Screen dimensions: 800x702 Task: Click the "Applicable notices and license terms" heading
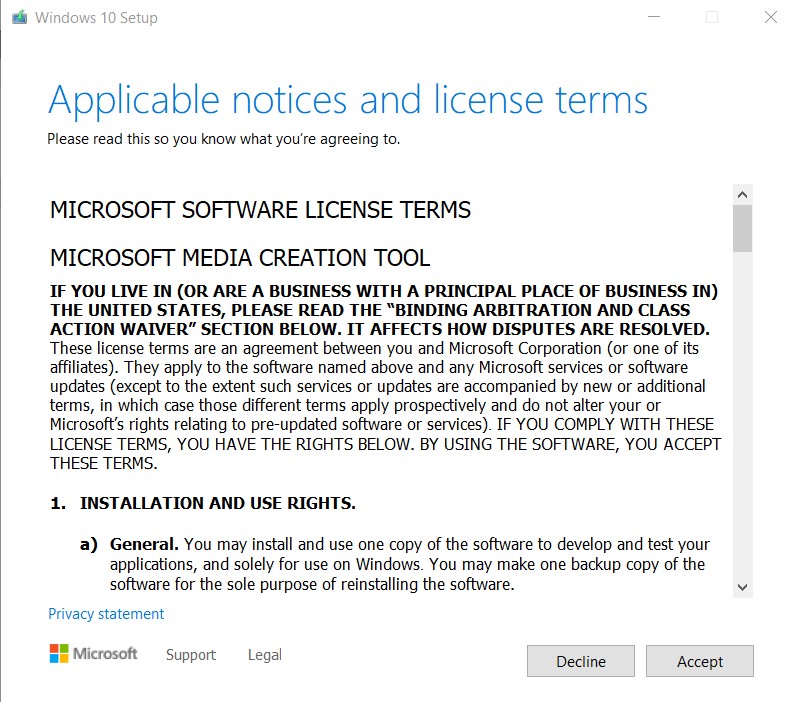[348, 100]
